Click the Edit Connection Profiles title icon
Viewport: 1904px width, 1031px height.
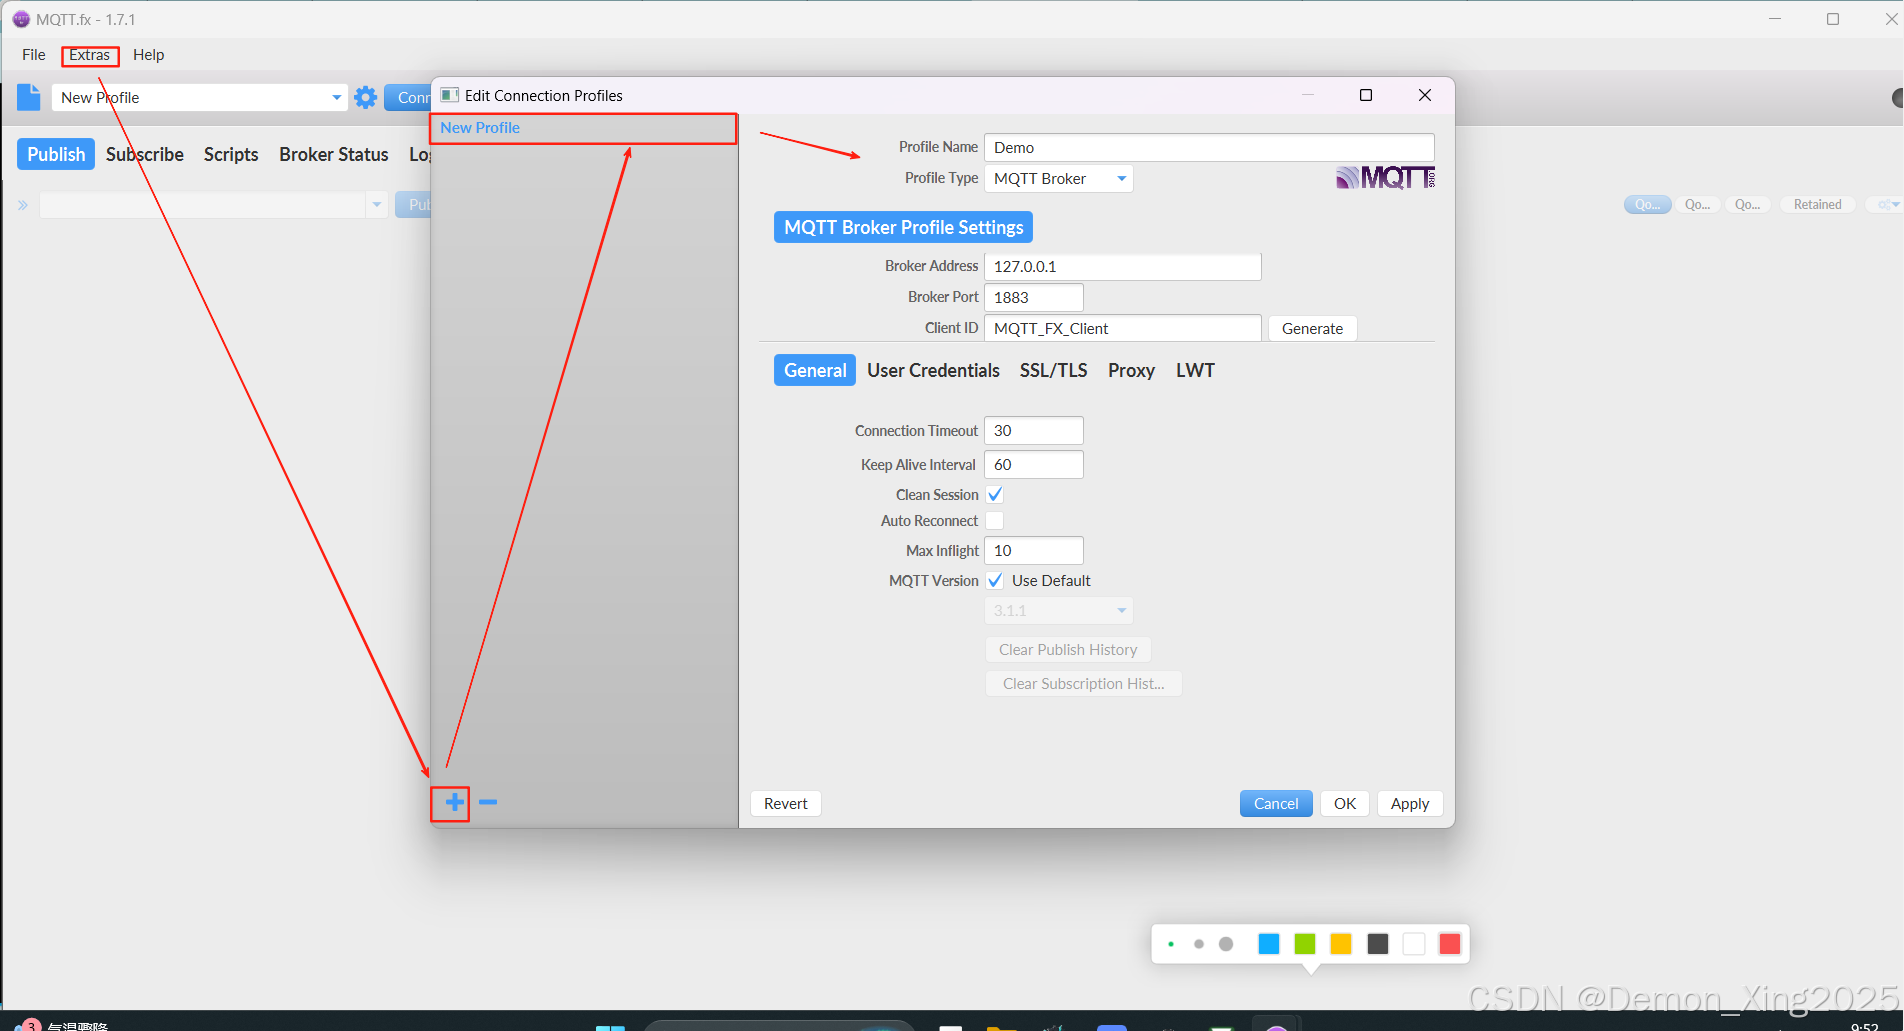tap(450, 95)
